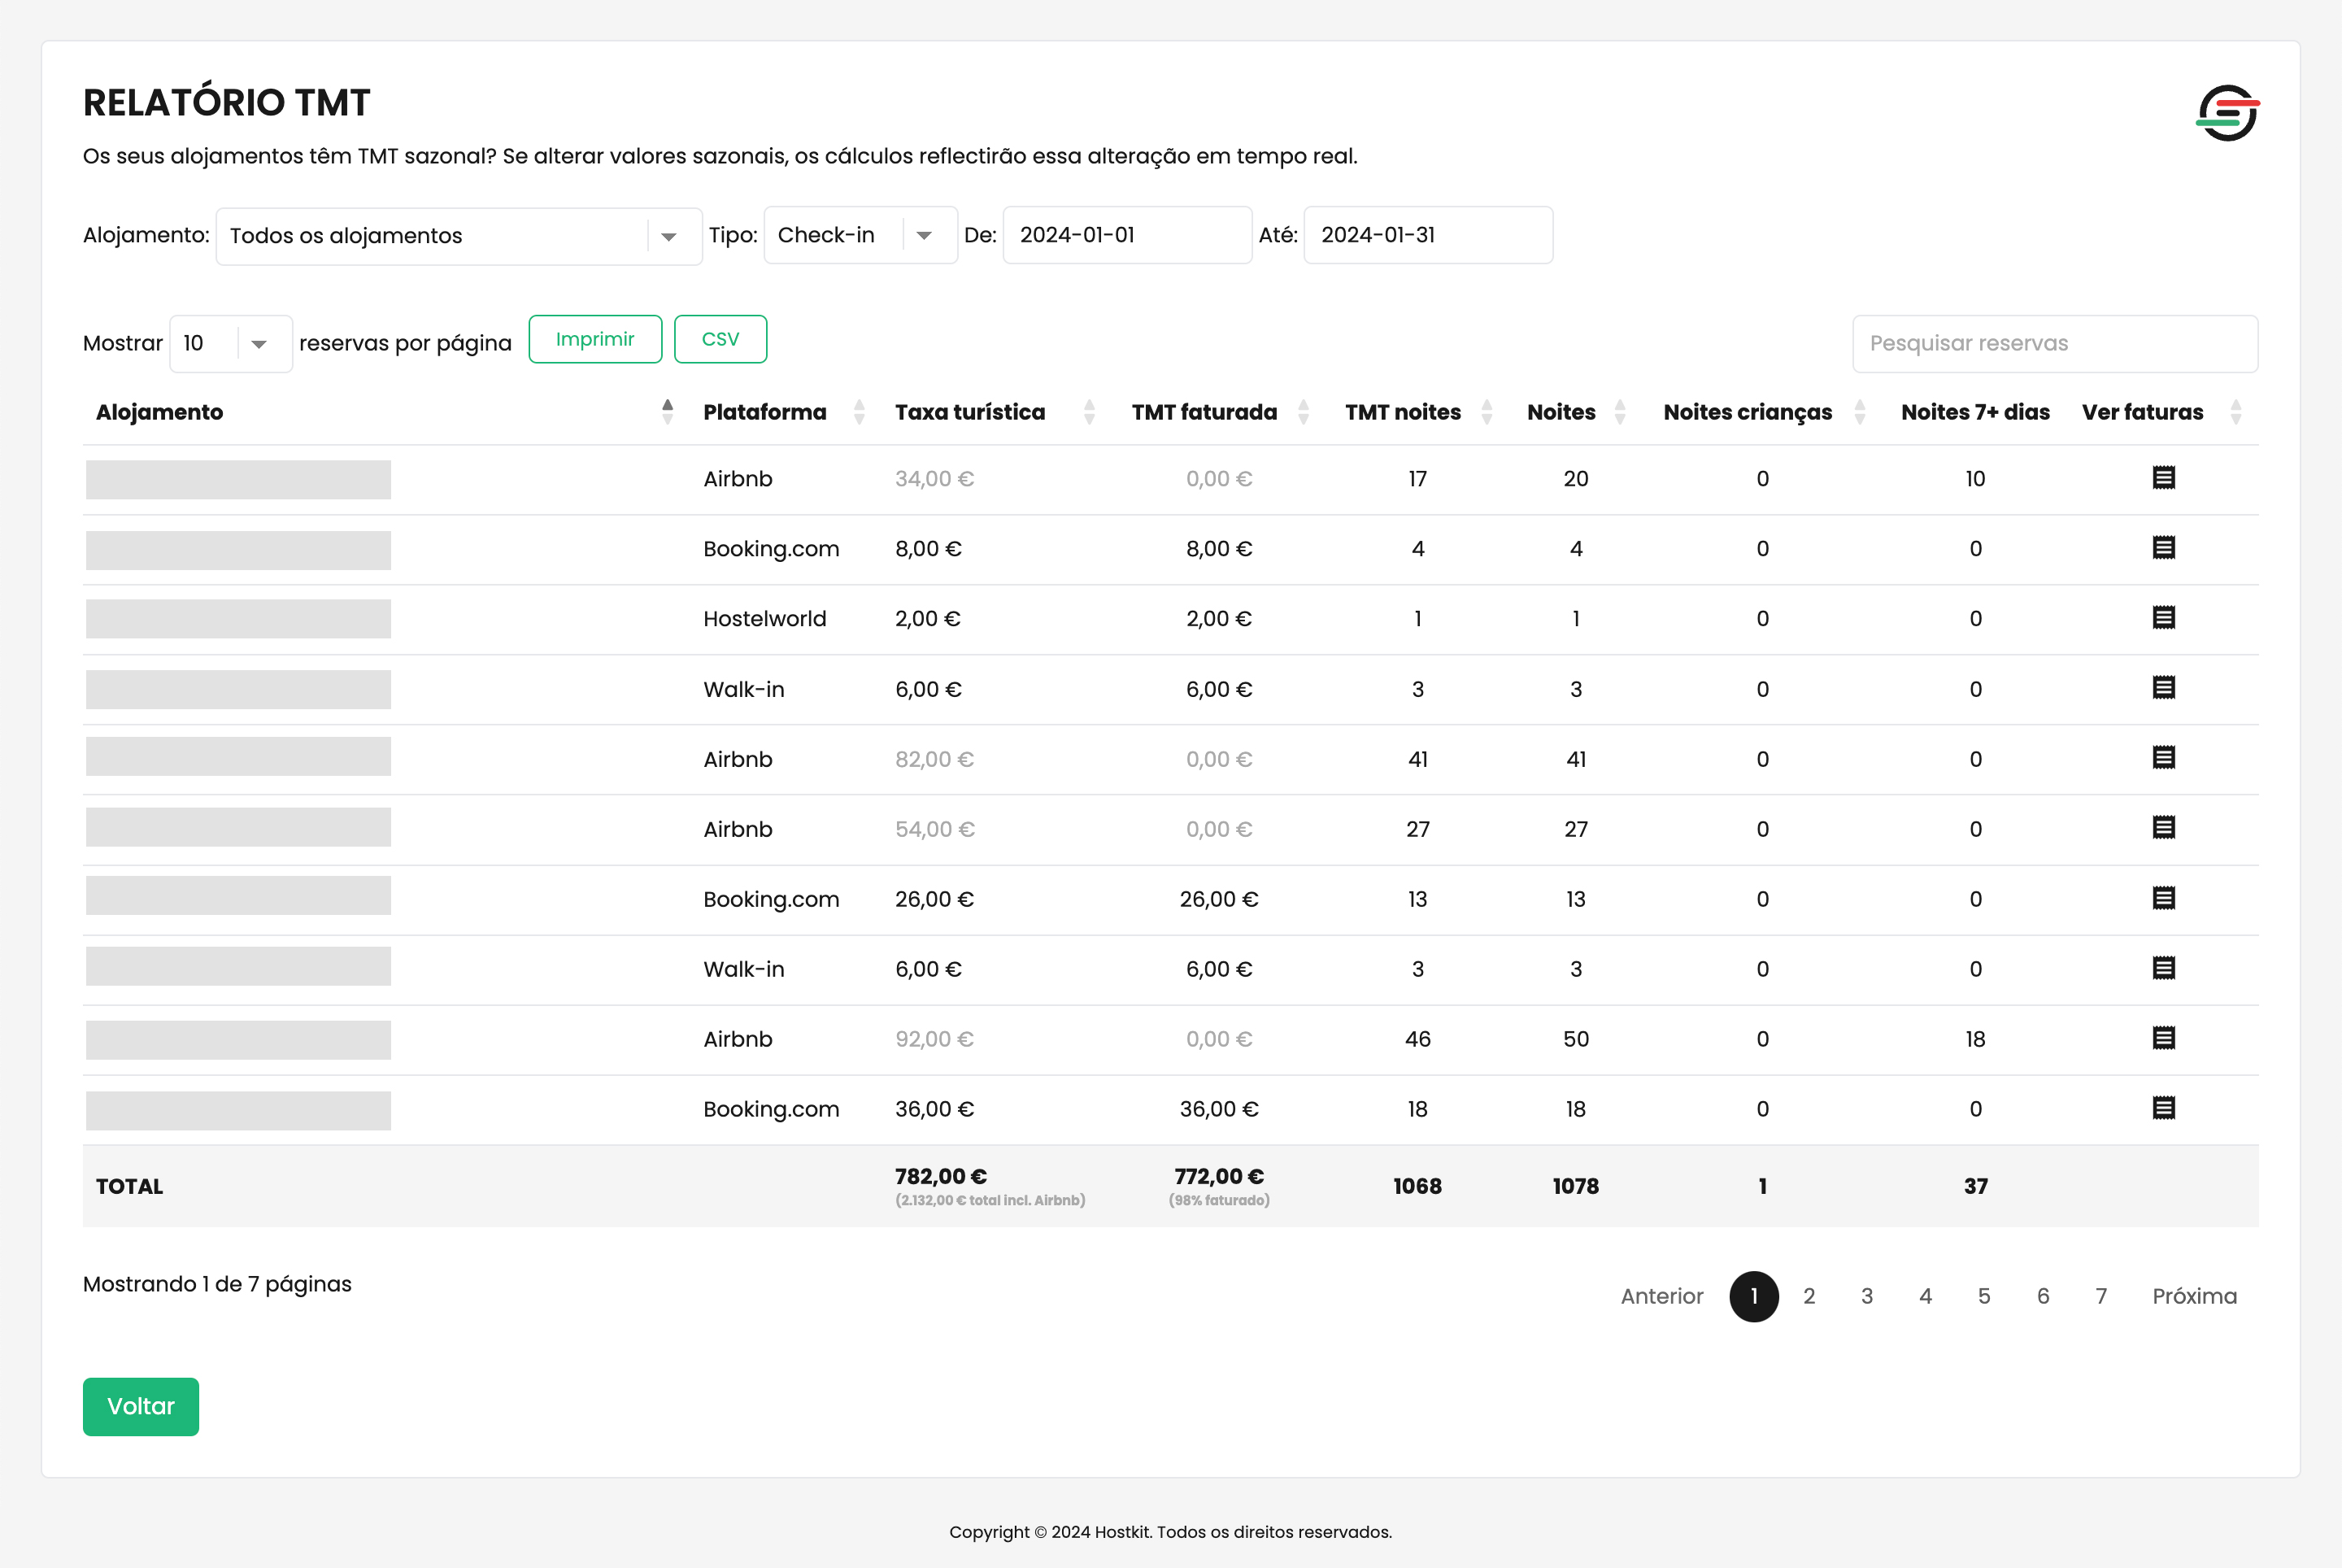Click the 26,00 € TMT faturada cell
Image resolution: width=2342 pixels, height=1568 pixels.
[x=1219, y=899]
